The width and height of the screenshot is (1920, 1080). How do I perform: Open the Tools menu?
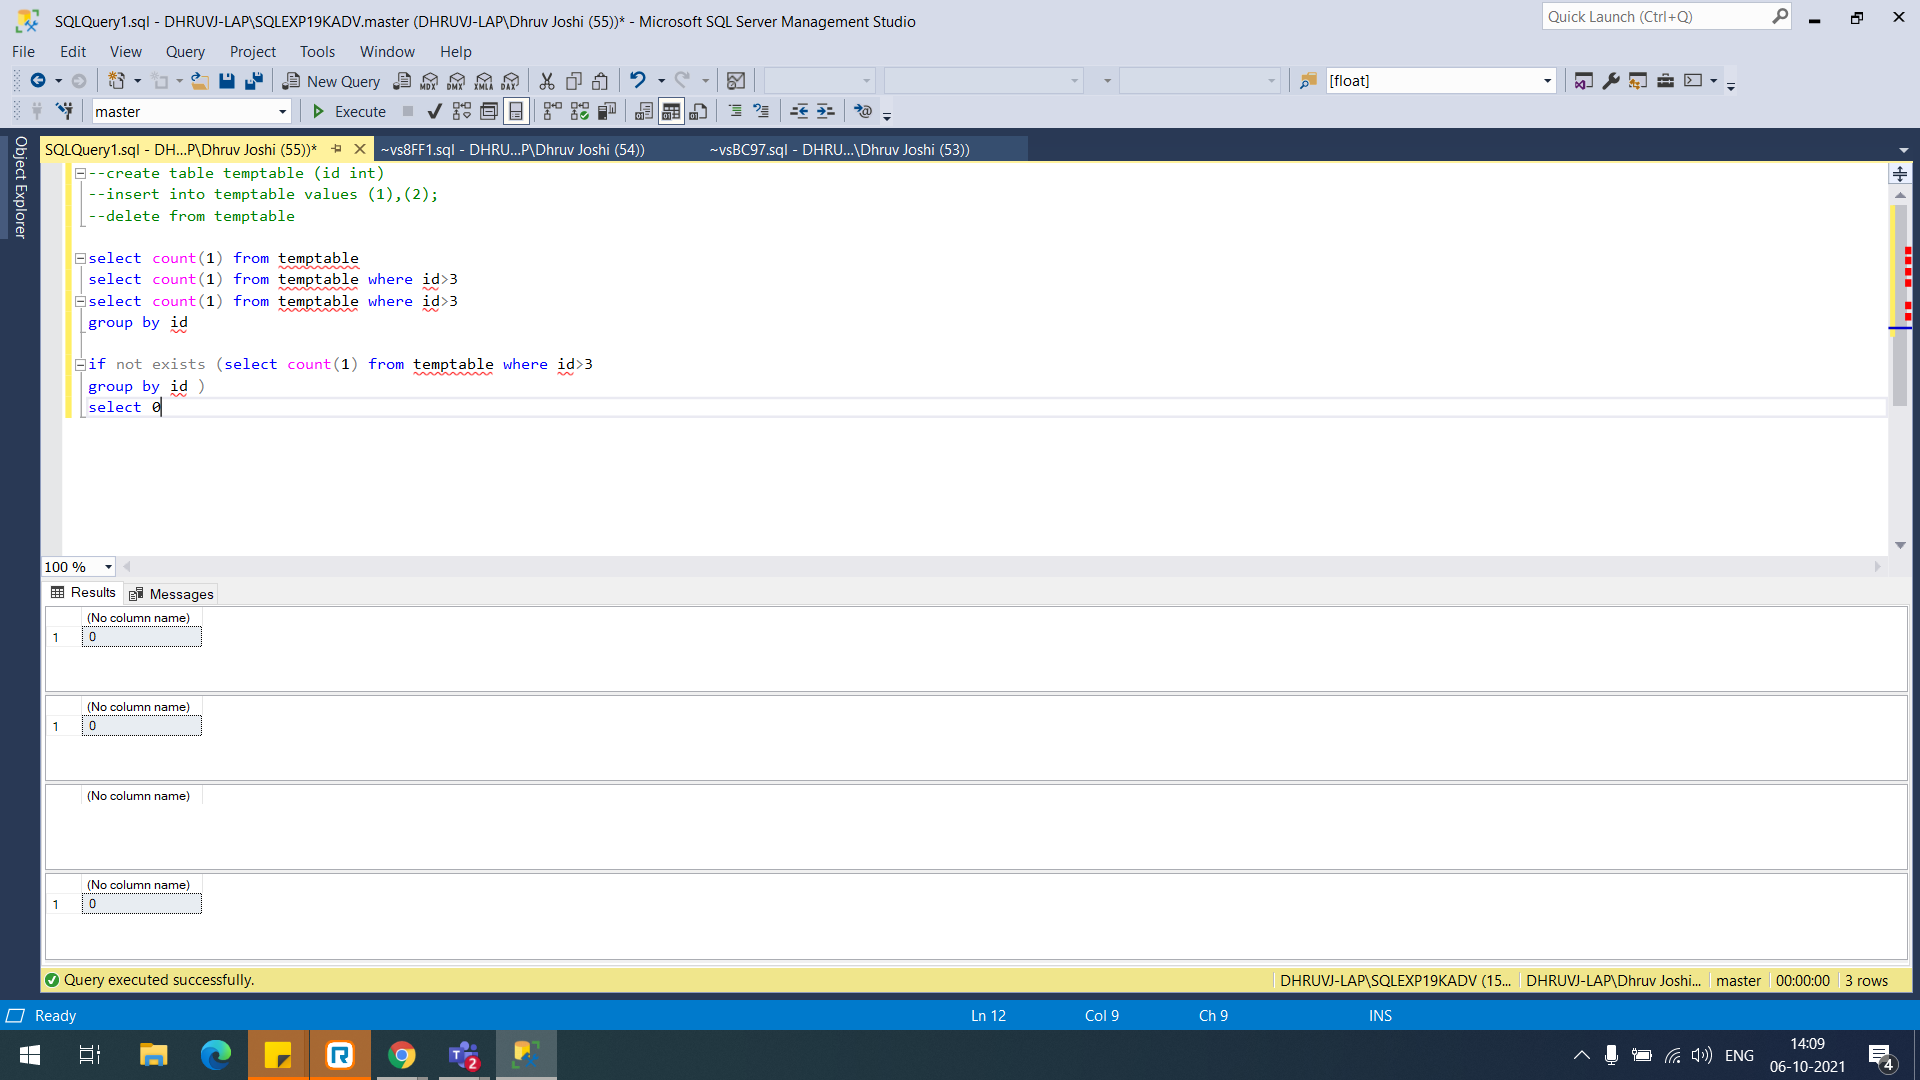click(x=317, y=51)
